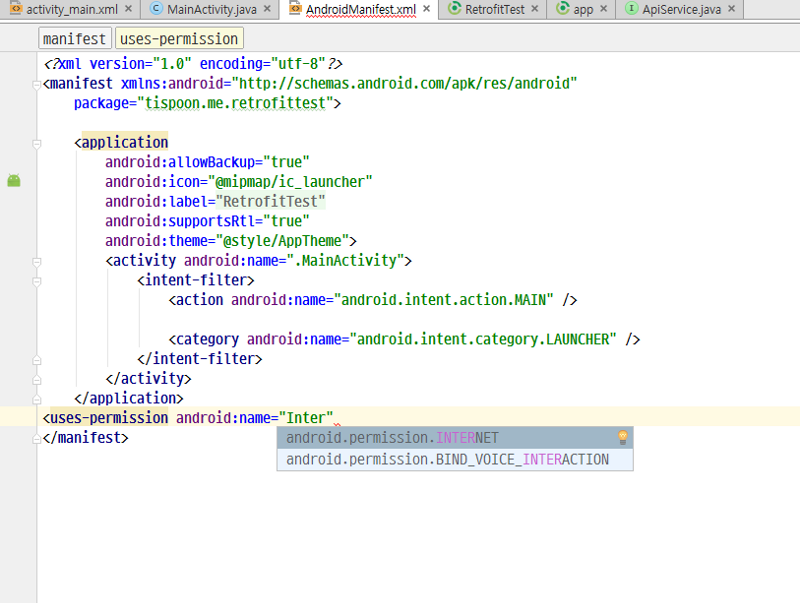This screenshot has width=800, height=603.
Task: Click the Android launcher icon in gutter
Action: pyautogui.click(x=14, y=180)
